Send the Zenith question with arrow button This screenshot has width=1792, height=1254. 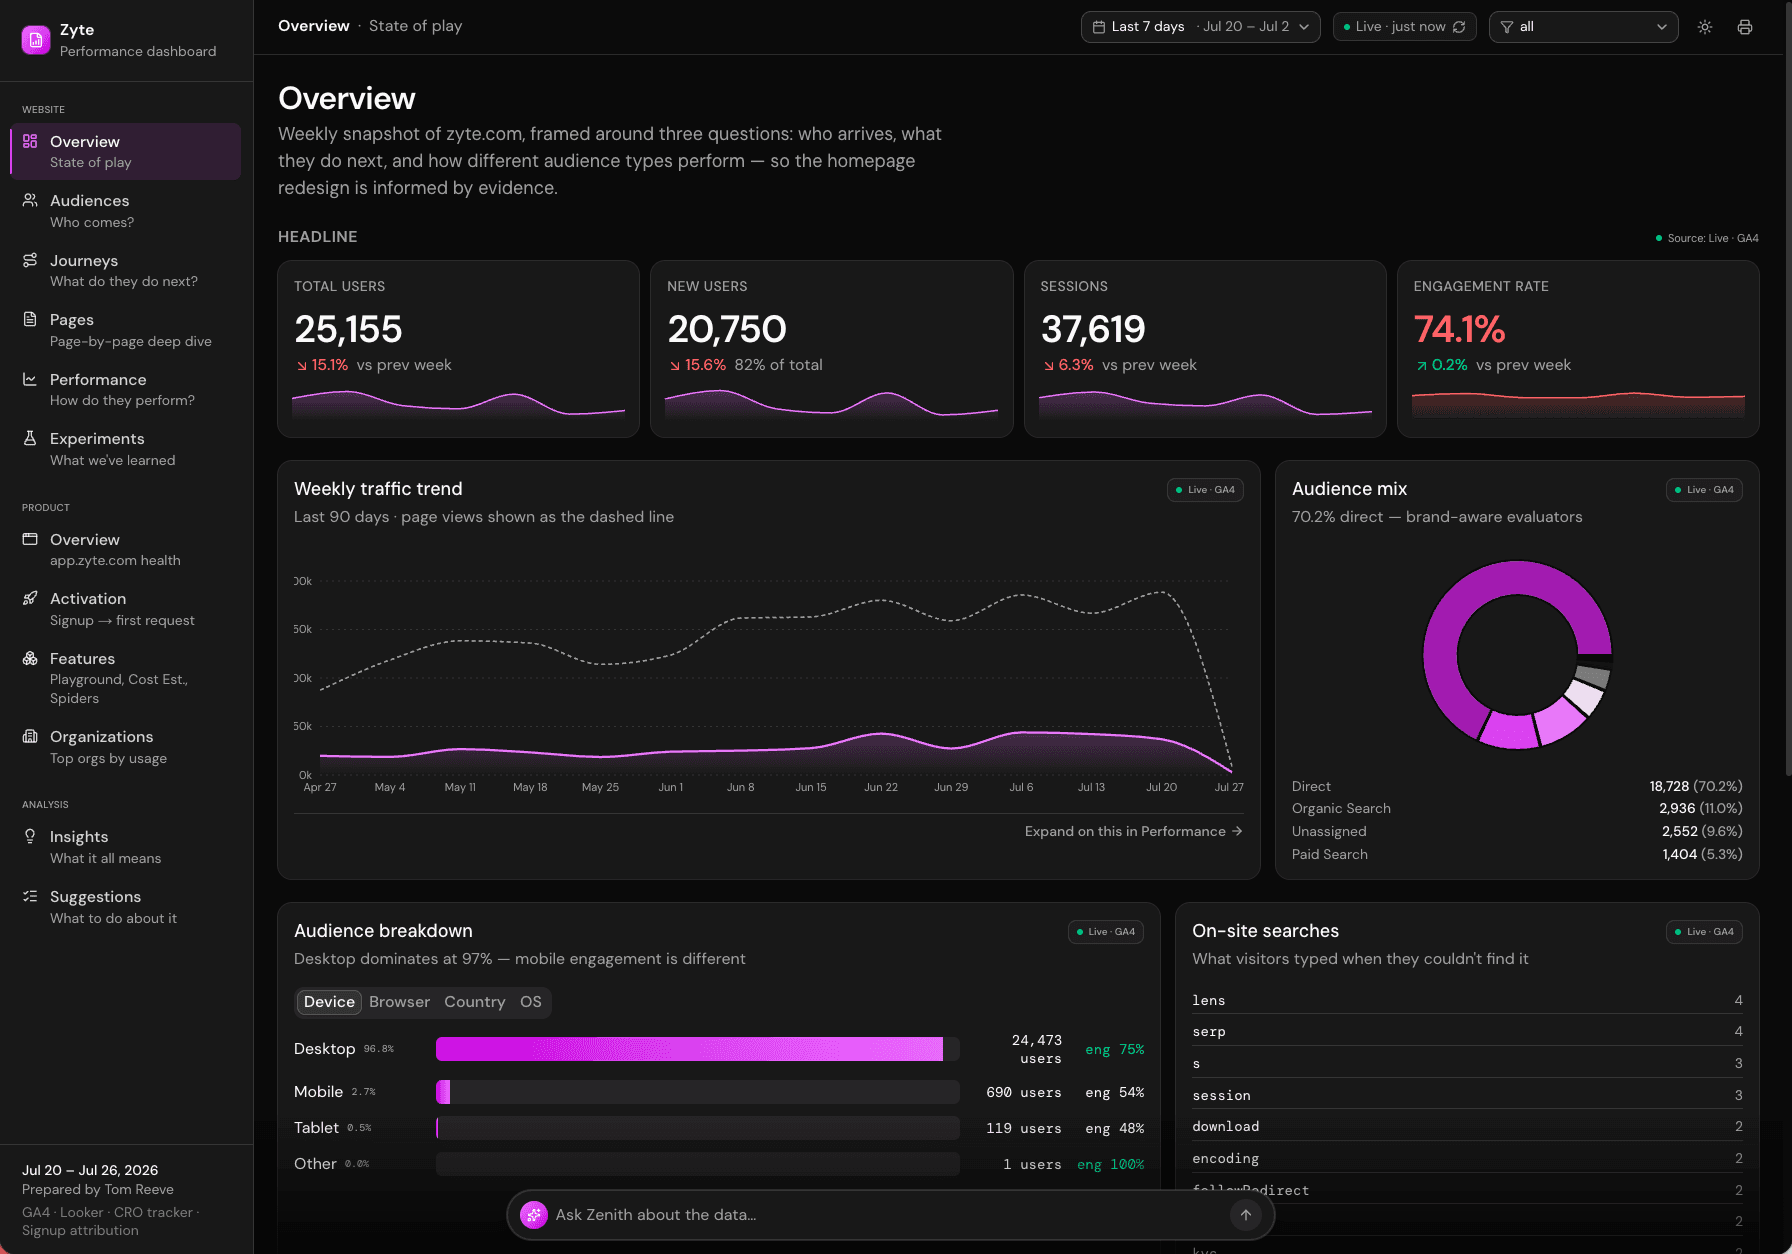[x=1246, y=1215]
